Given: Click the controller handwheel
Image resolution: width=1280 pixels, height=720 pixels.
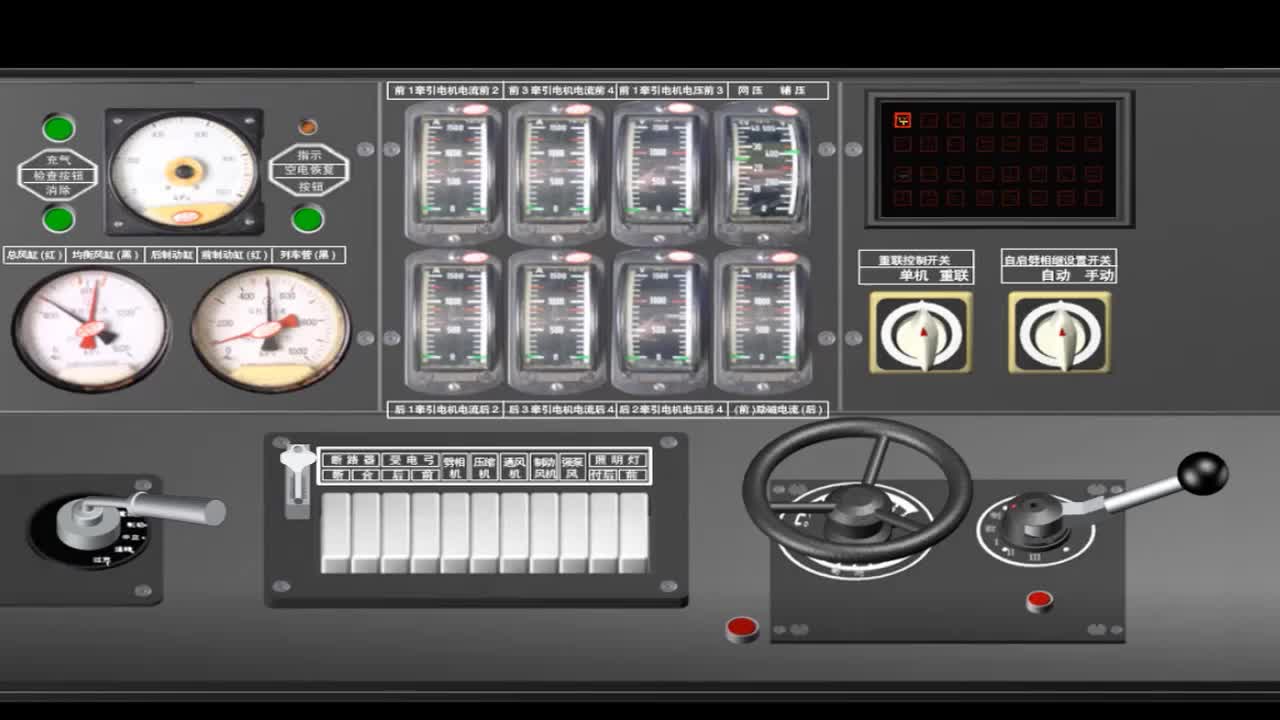Looking at the screenshot, I should pos(857,489).
